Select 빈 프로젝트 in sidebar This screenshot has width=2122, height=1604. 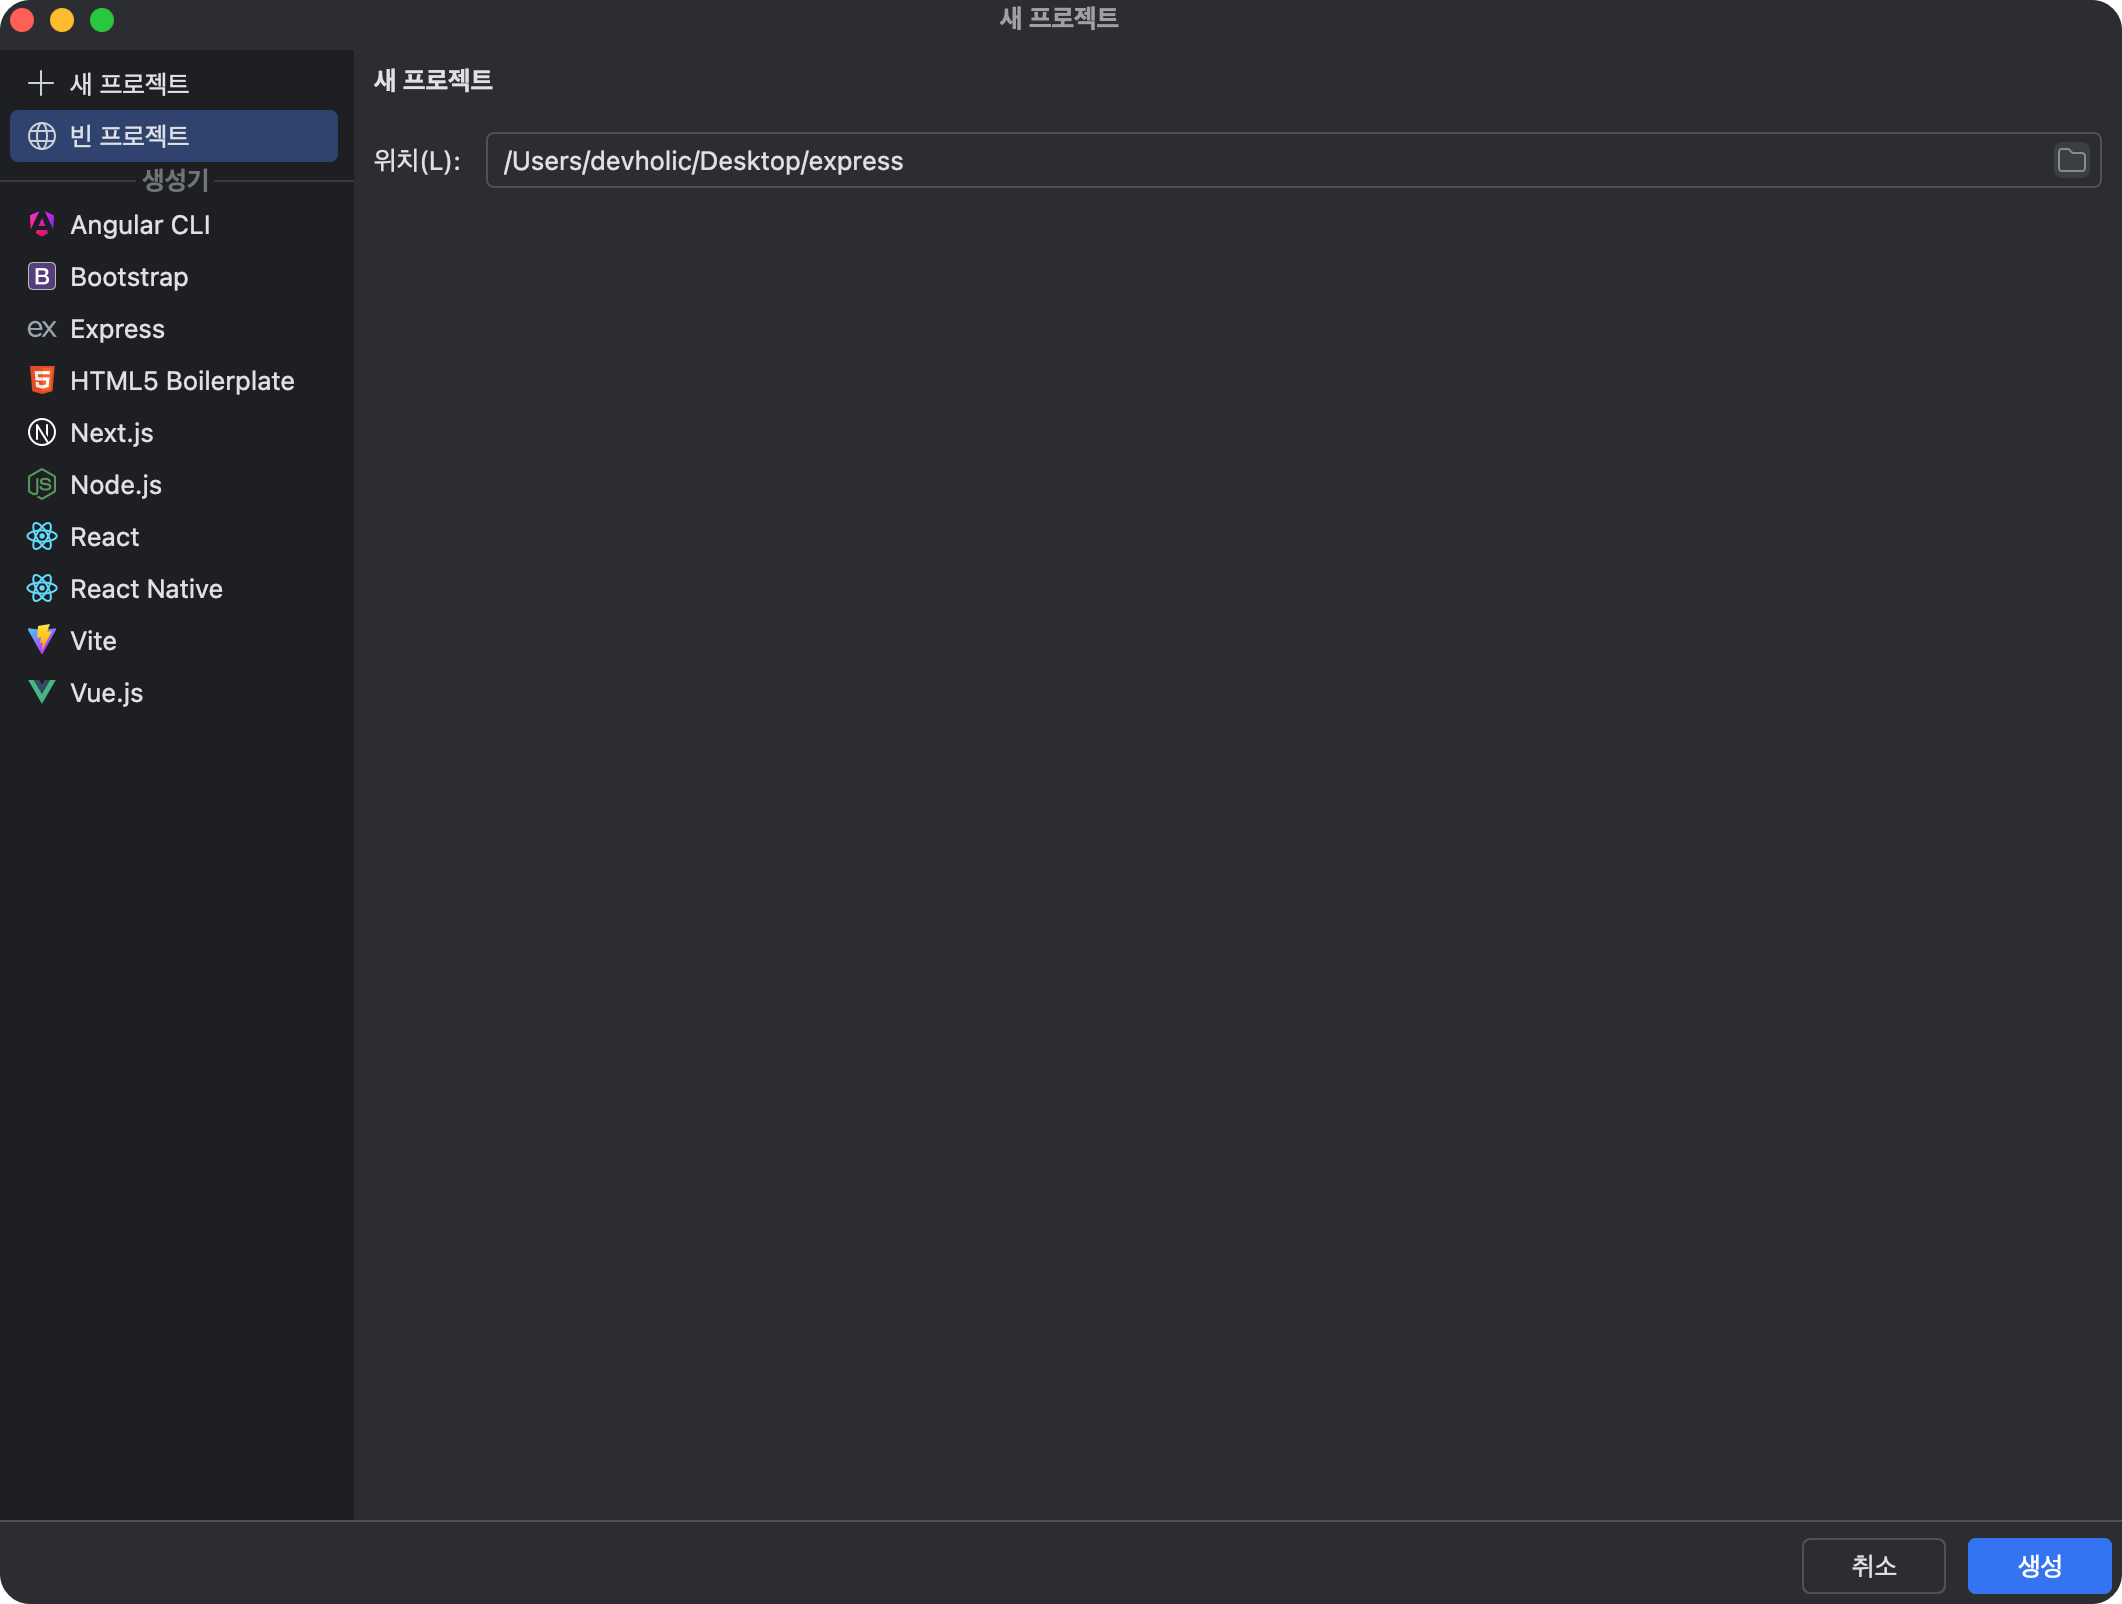click(174, 136)
